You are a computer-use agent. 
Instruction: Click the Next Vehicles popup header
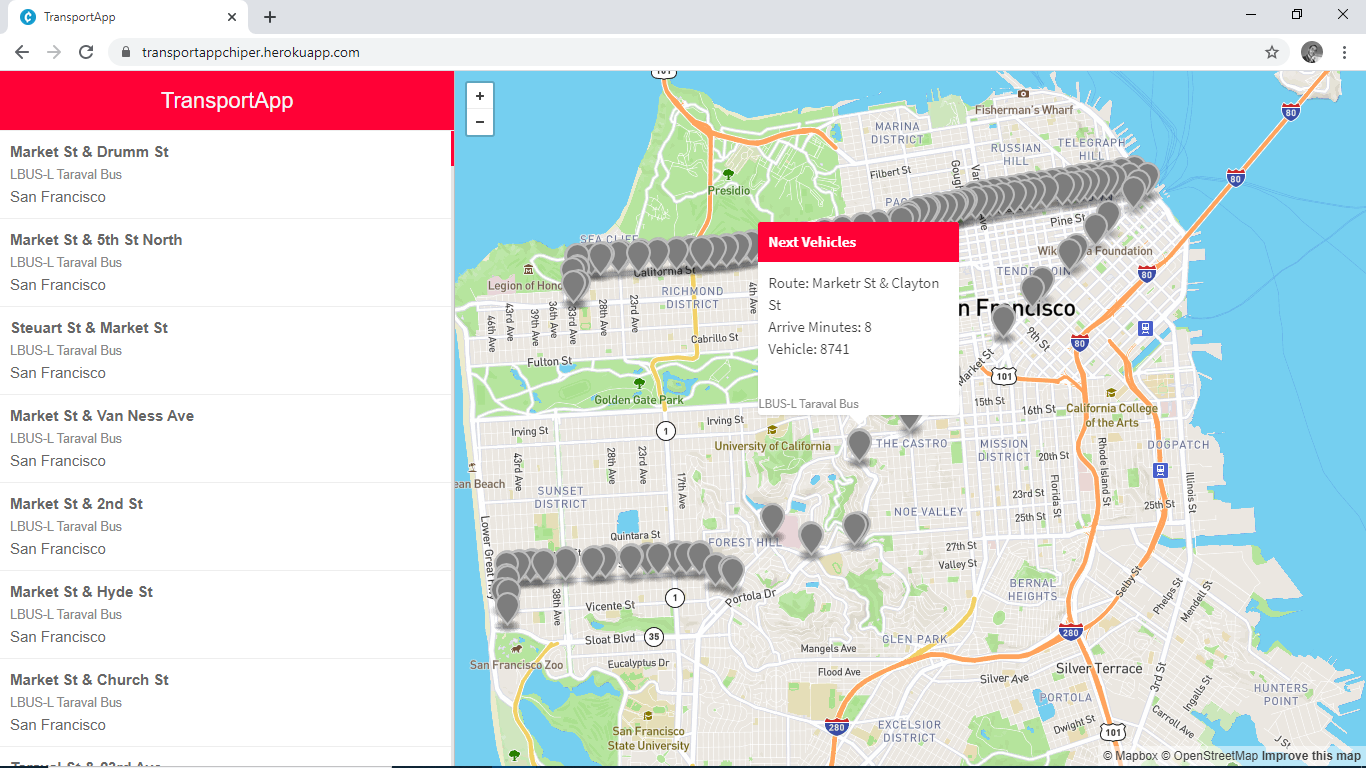(x=858, y=242)
